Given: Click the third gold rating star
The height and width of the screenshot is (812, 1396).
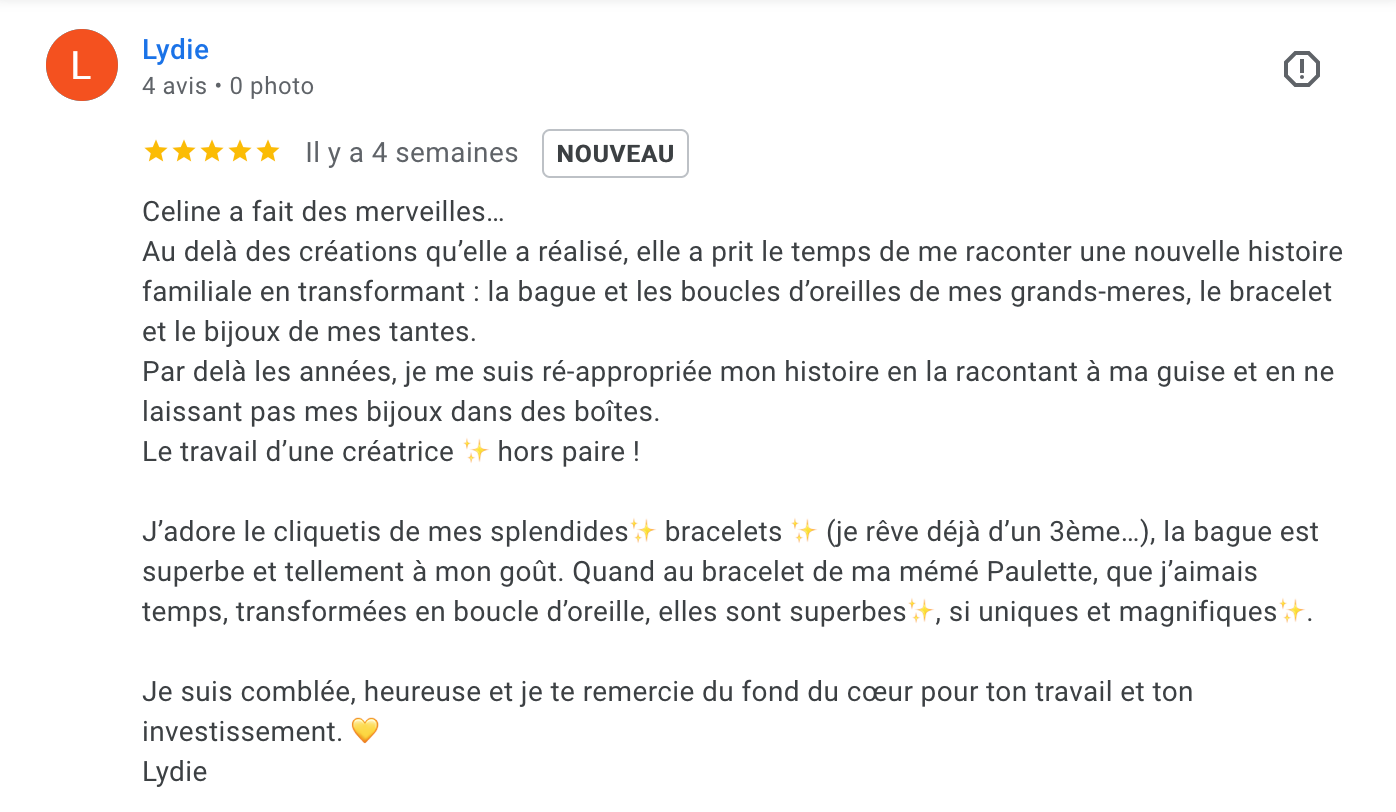Looking at the screenshot, I should tap(212, 152).
